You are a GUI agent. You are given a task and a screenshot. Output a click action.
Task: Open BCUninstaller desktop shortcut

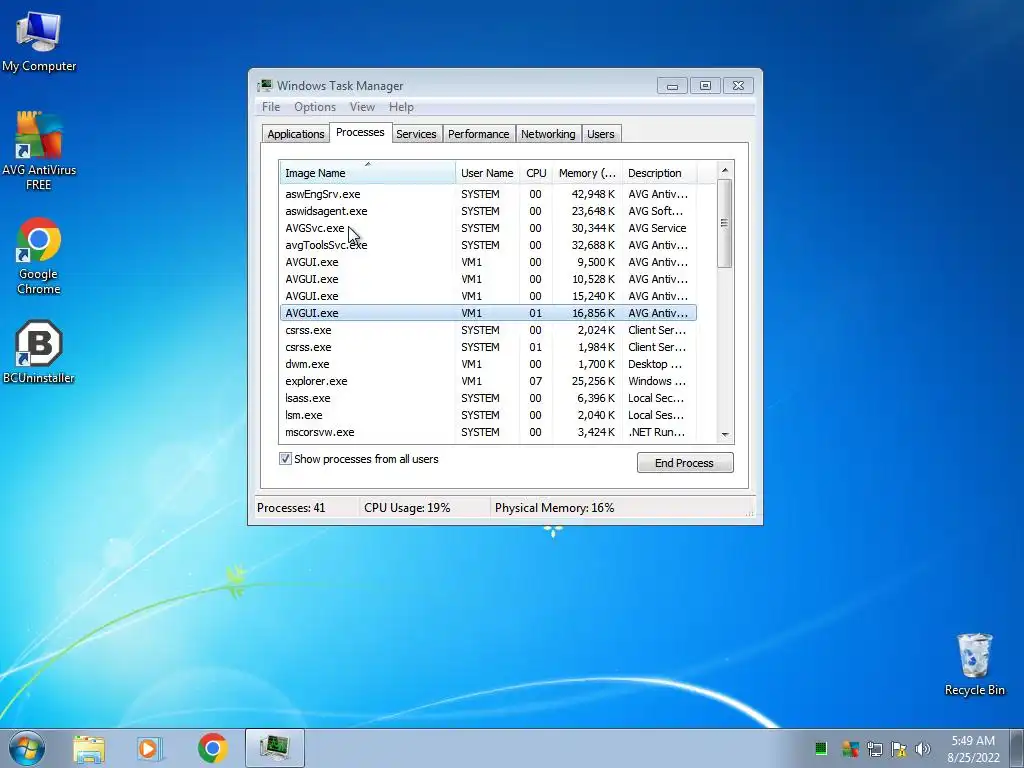point(39,351)
